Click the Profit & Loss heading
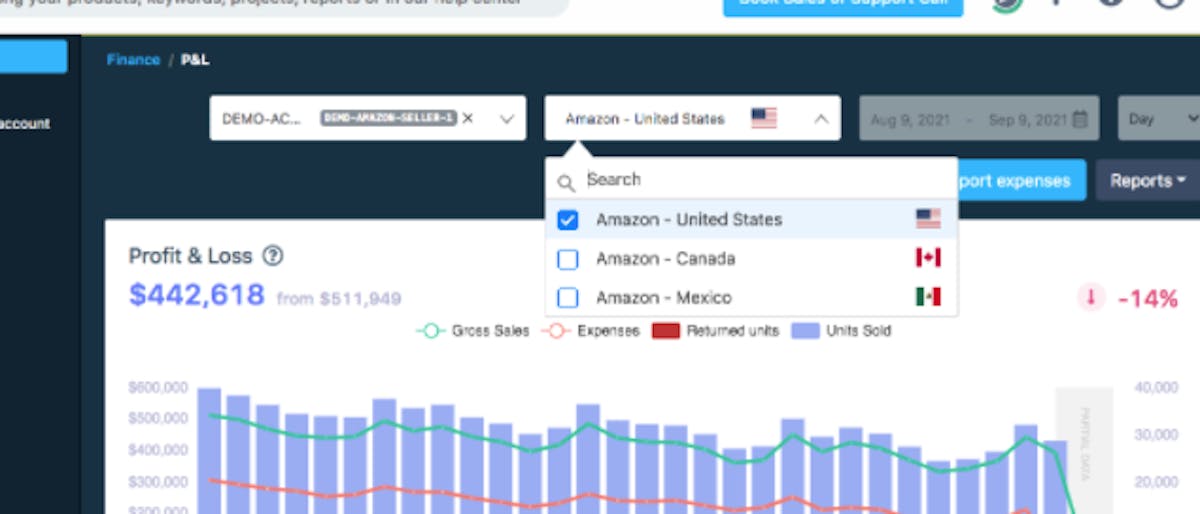 click(191, 256)
